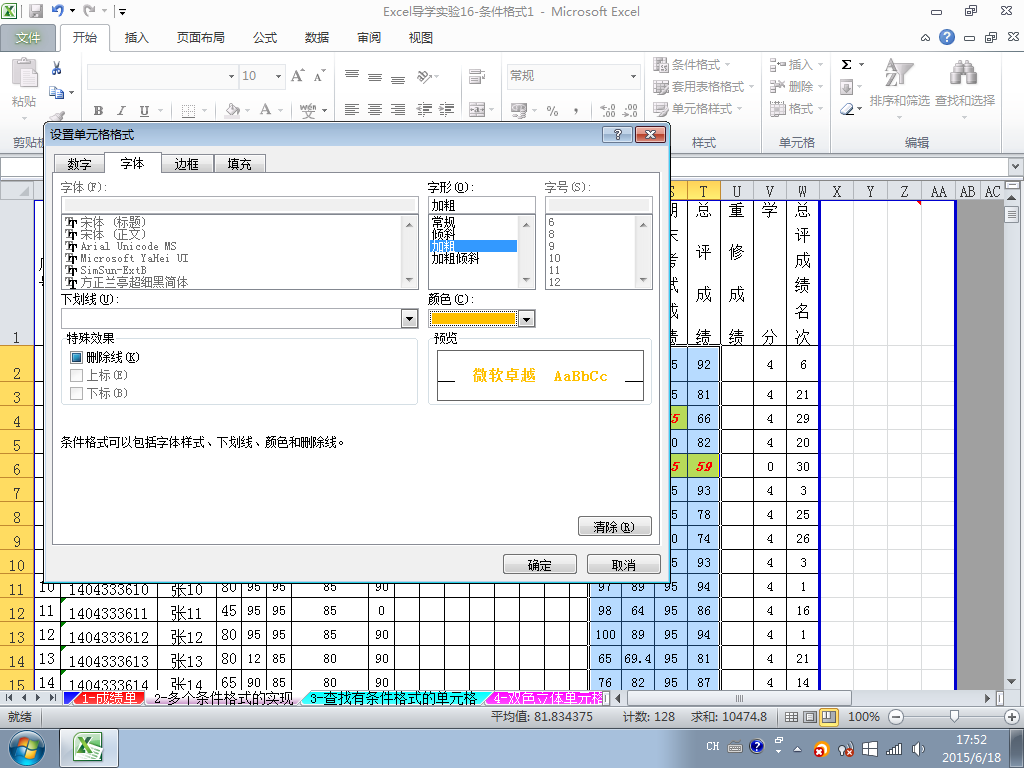
Task: Click the 字形 style input field
Action: coord(481,205)
